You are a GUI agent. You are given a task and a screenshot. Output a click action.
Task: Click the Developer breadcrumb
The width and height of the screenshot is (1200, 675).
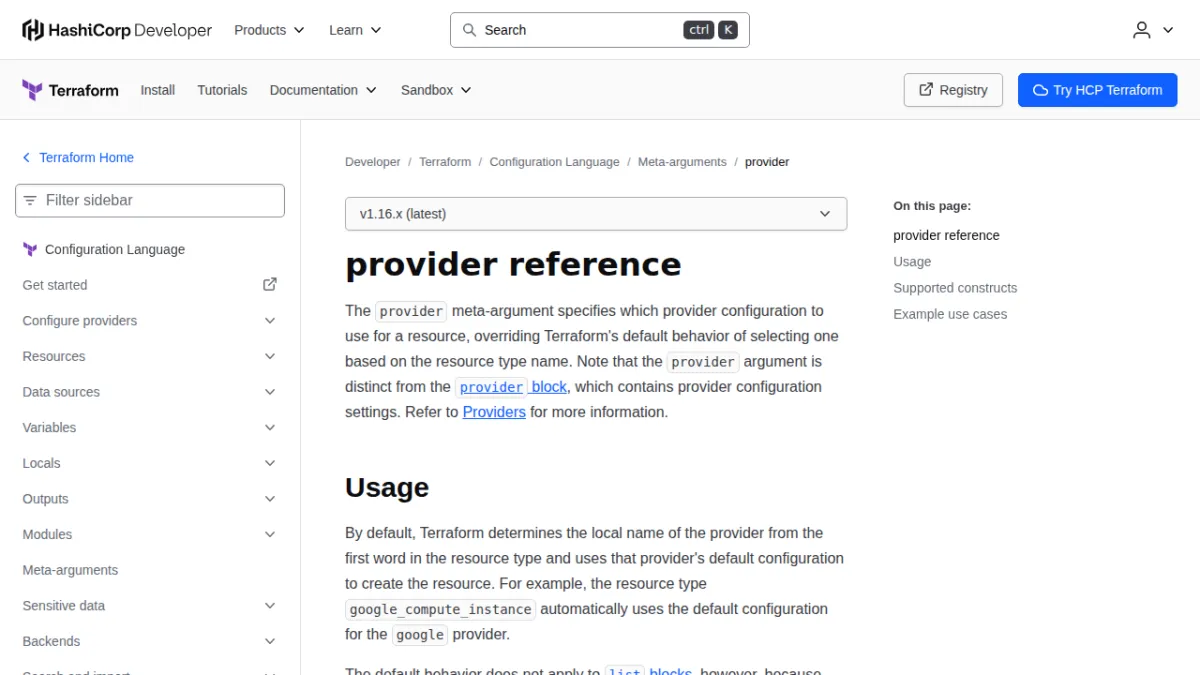[373, 162]
